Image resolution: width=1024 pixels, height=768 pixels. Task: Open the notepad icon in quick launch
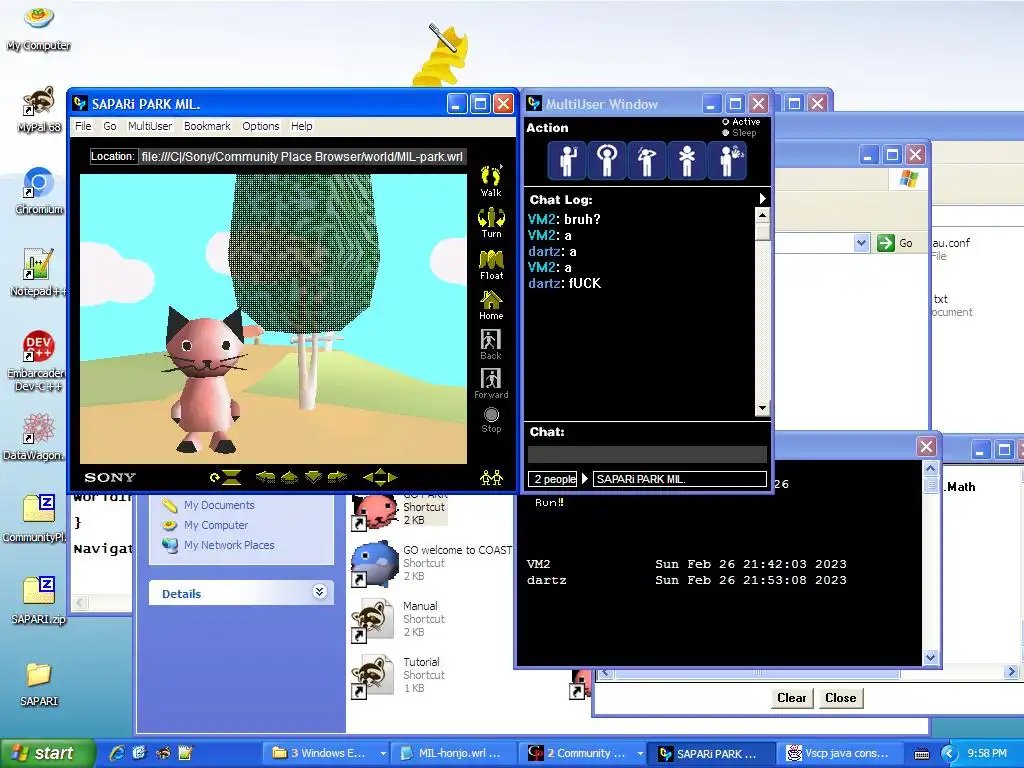click(x=185, y=753)
